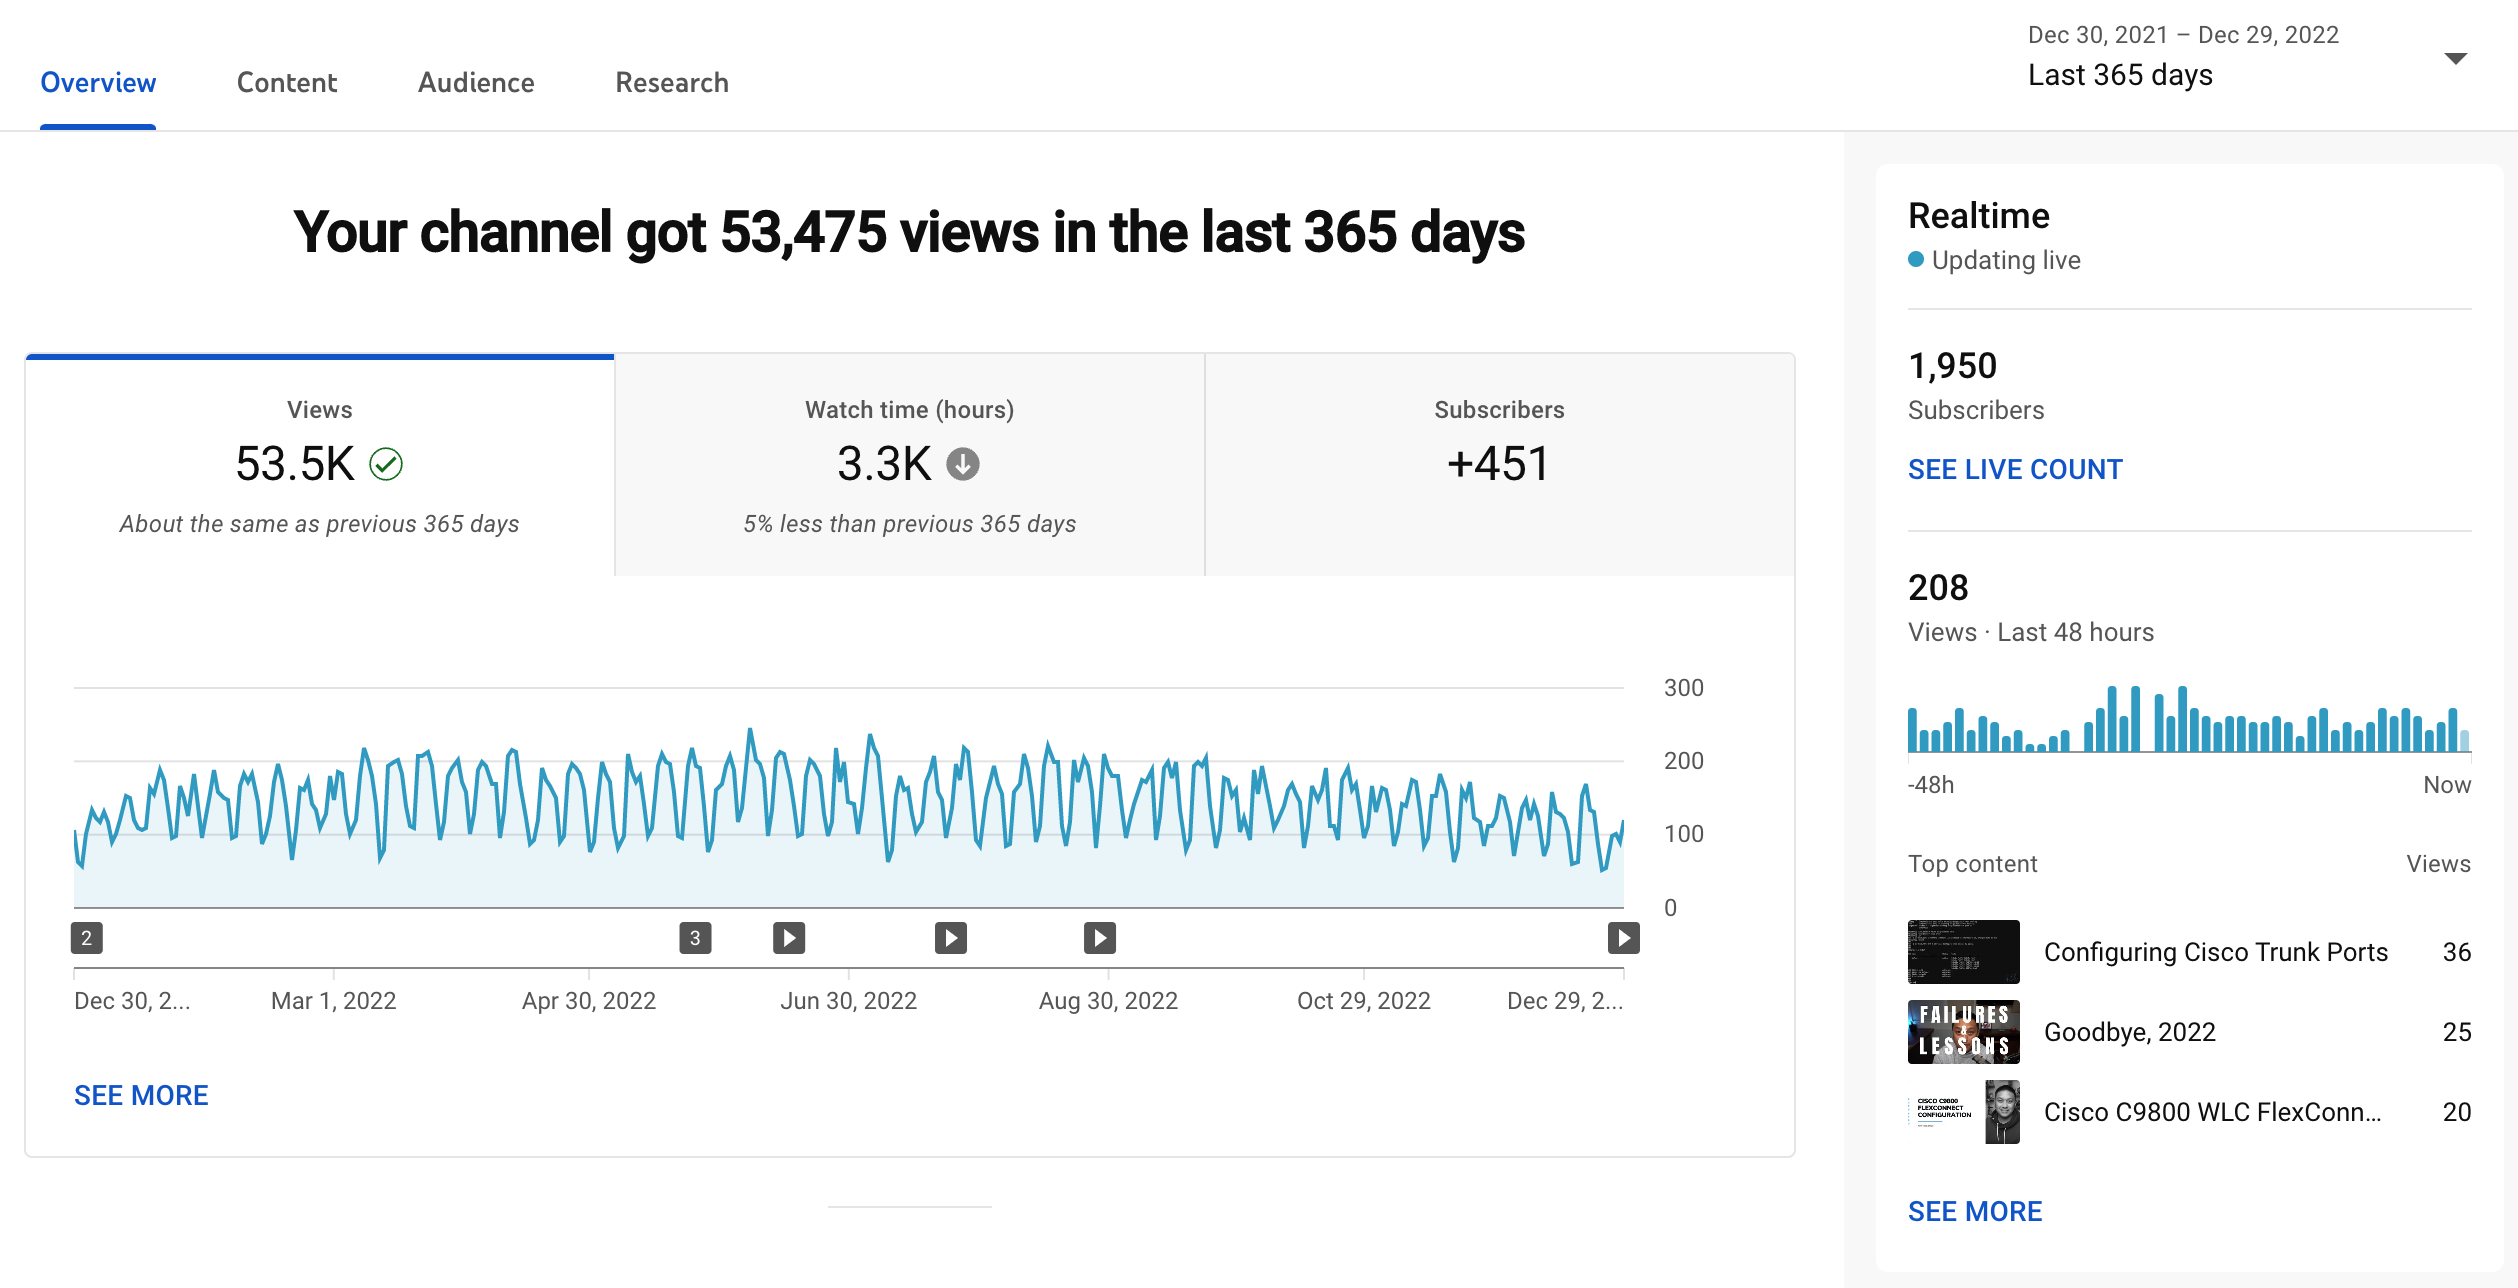This screenshot has width=2518, height=1288.
Task: Click SEE MORE in Realtime panel
Action: coord(1975,1212)
